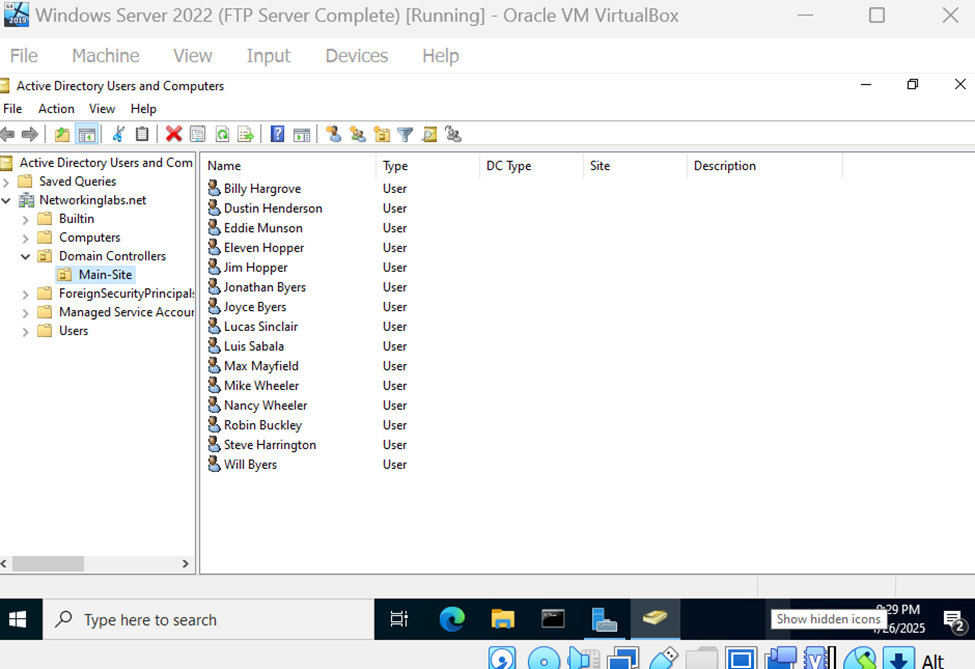
Task: Click the Filter funnel icon
Action: click(405, 134)
